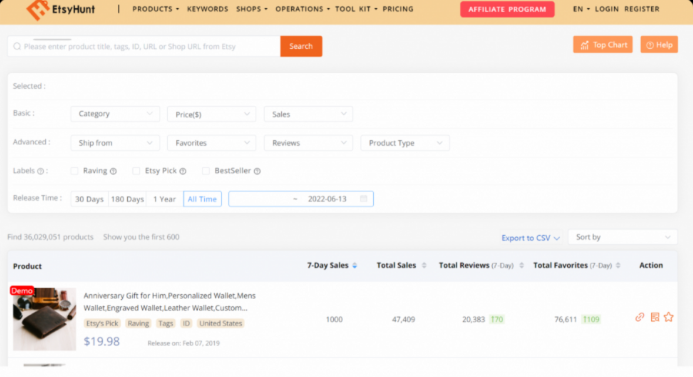Open the Sort by dropdown

coord(622,237)
